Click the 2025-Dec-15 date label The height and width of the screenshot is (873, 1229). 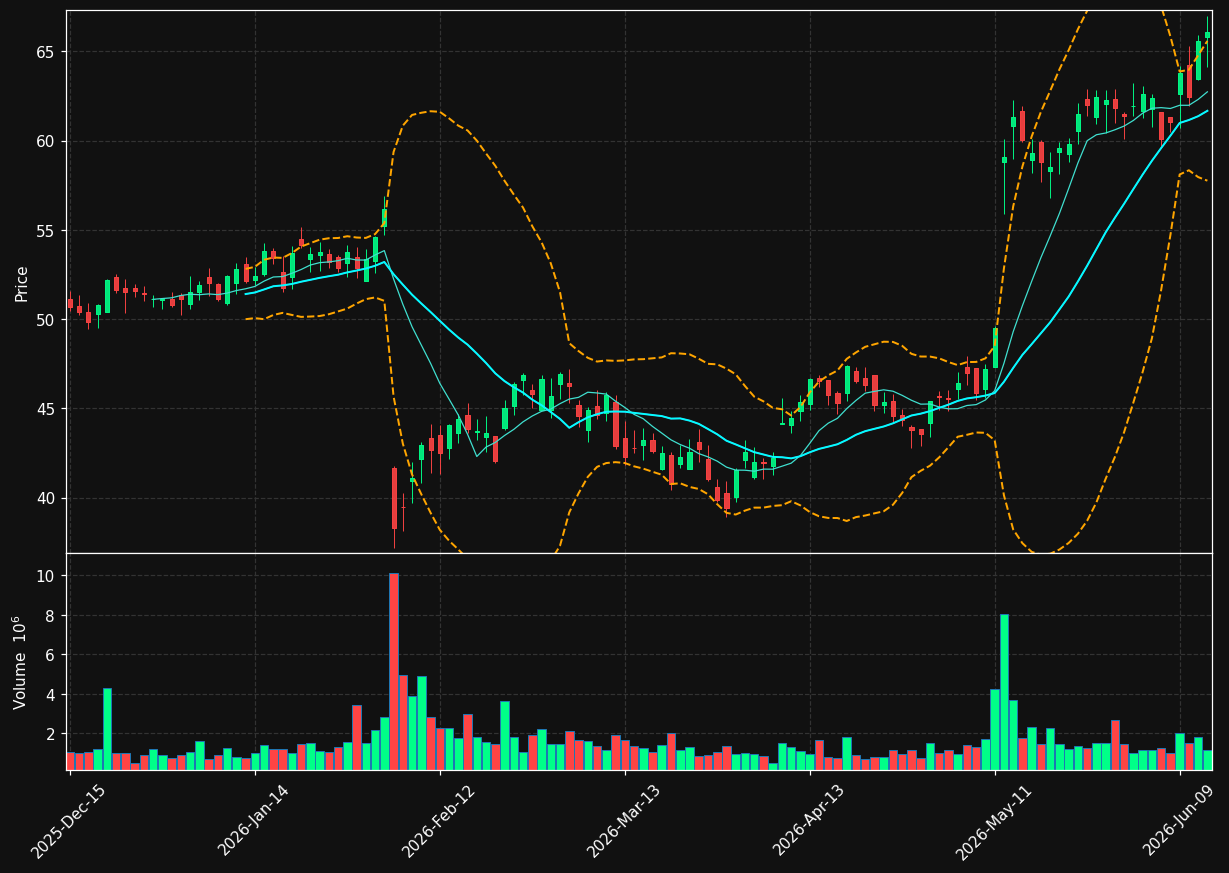coord(68,822)
